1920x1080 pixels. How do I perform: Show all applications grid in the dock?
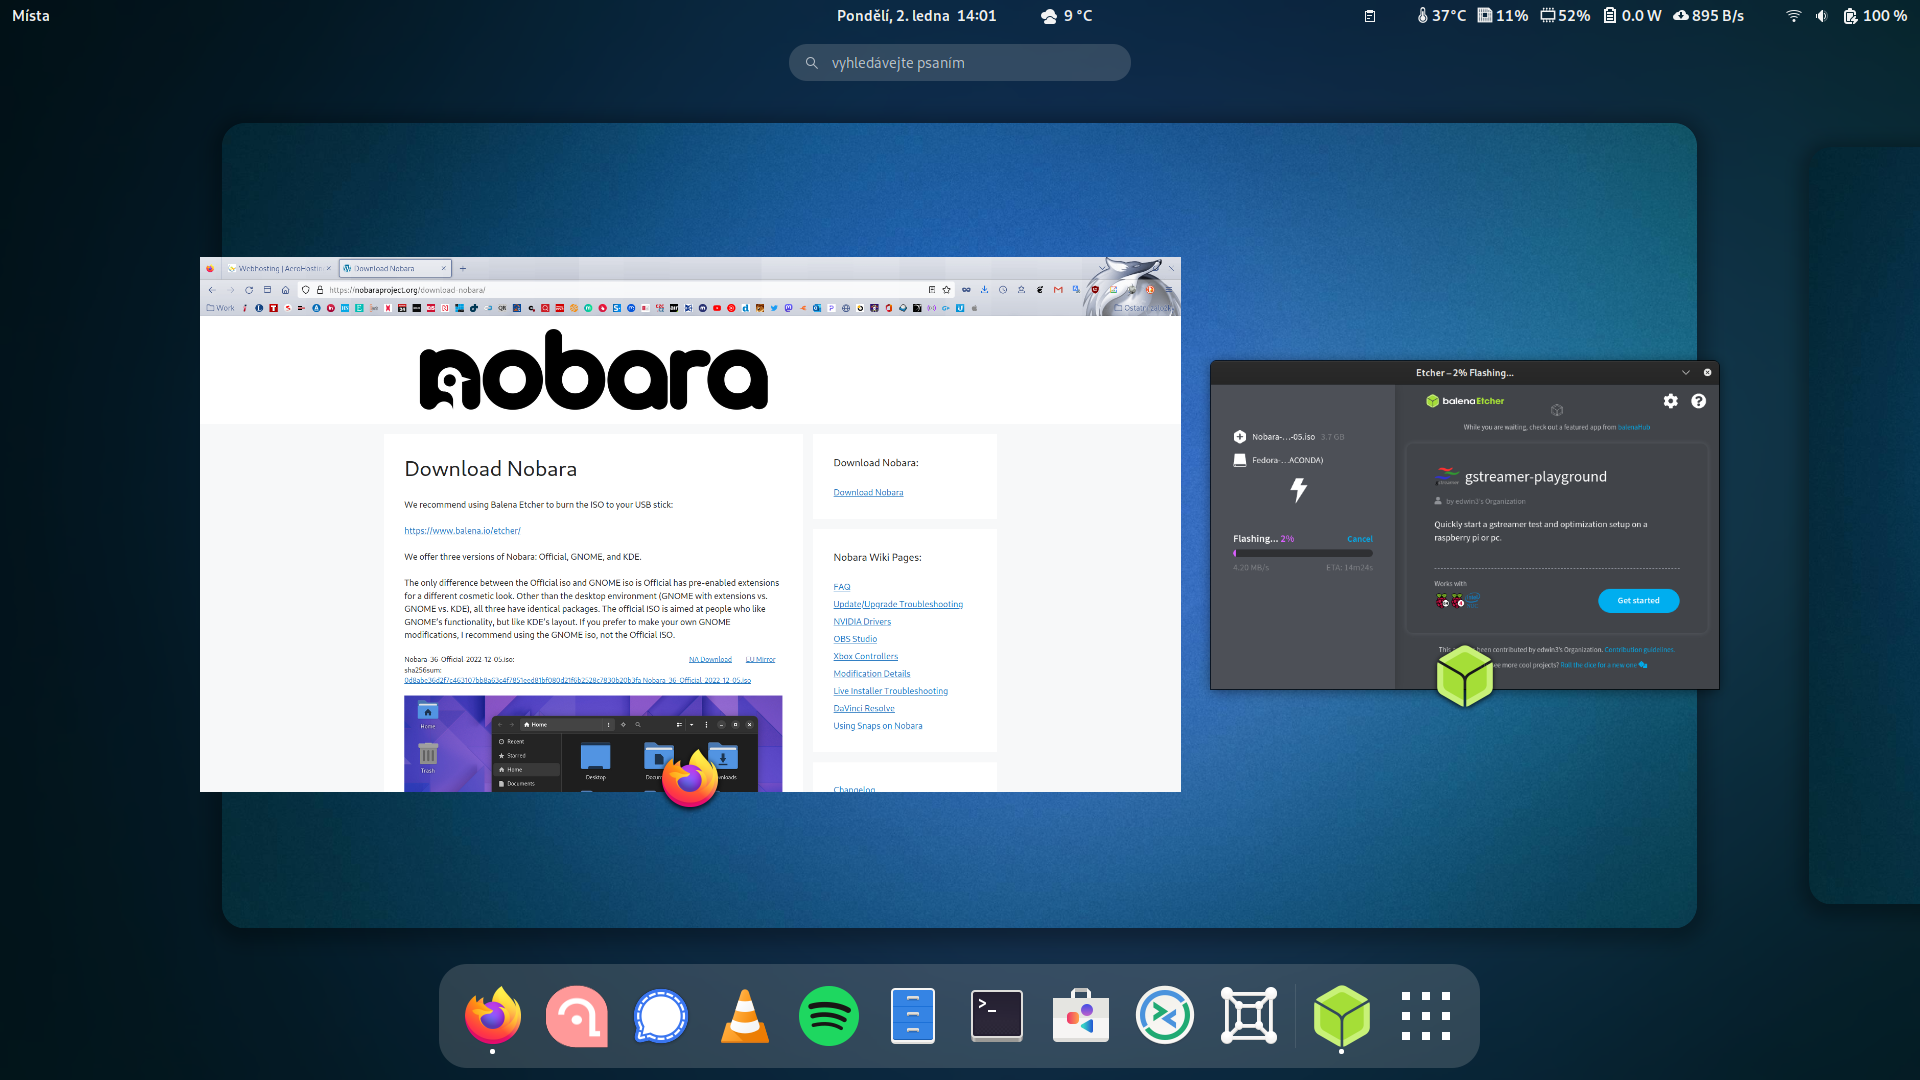[x=1425, y=1016]
